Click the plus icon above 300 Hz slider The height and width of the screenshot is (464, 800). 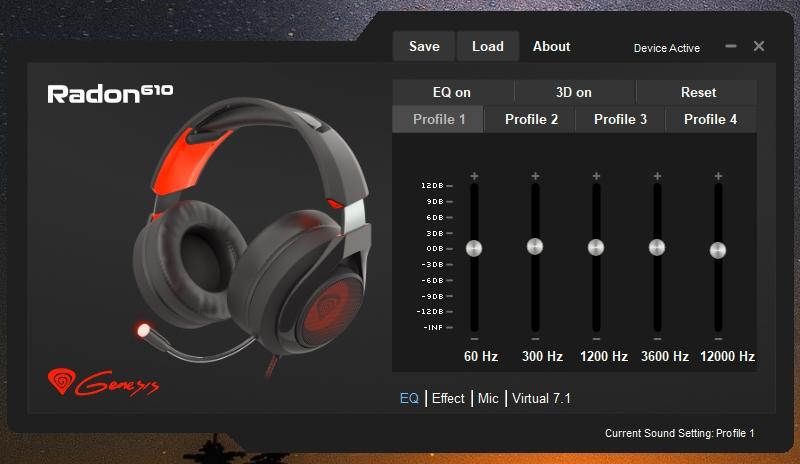point(535,176)
